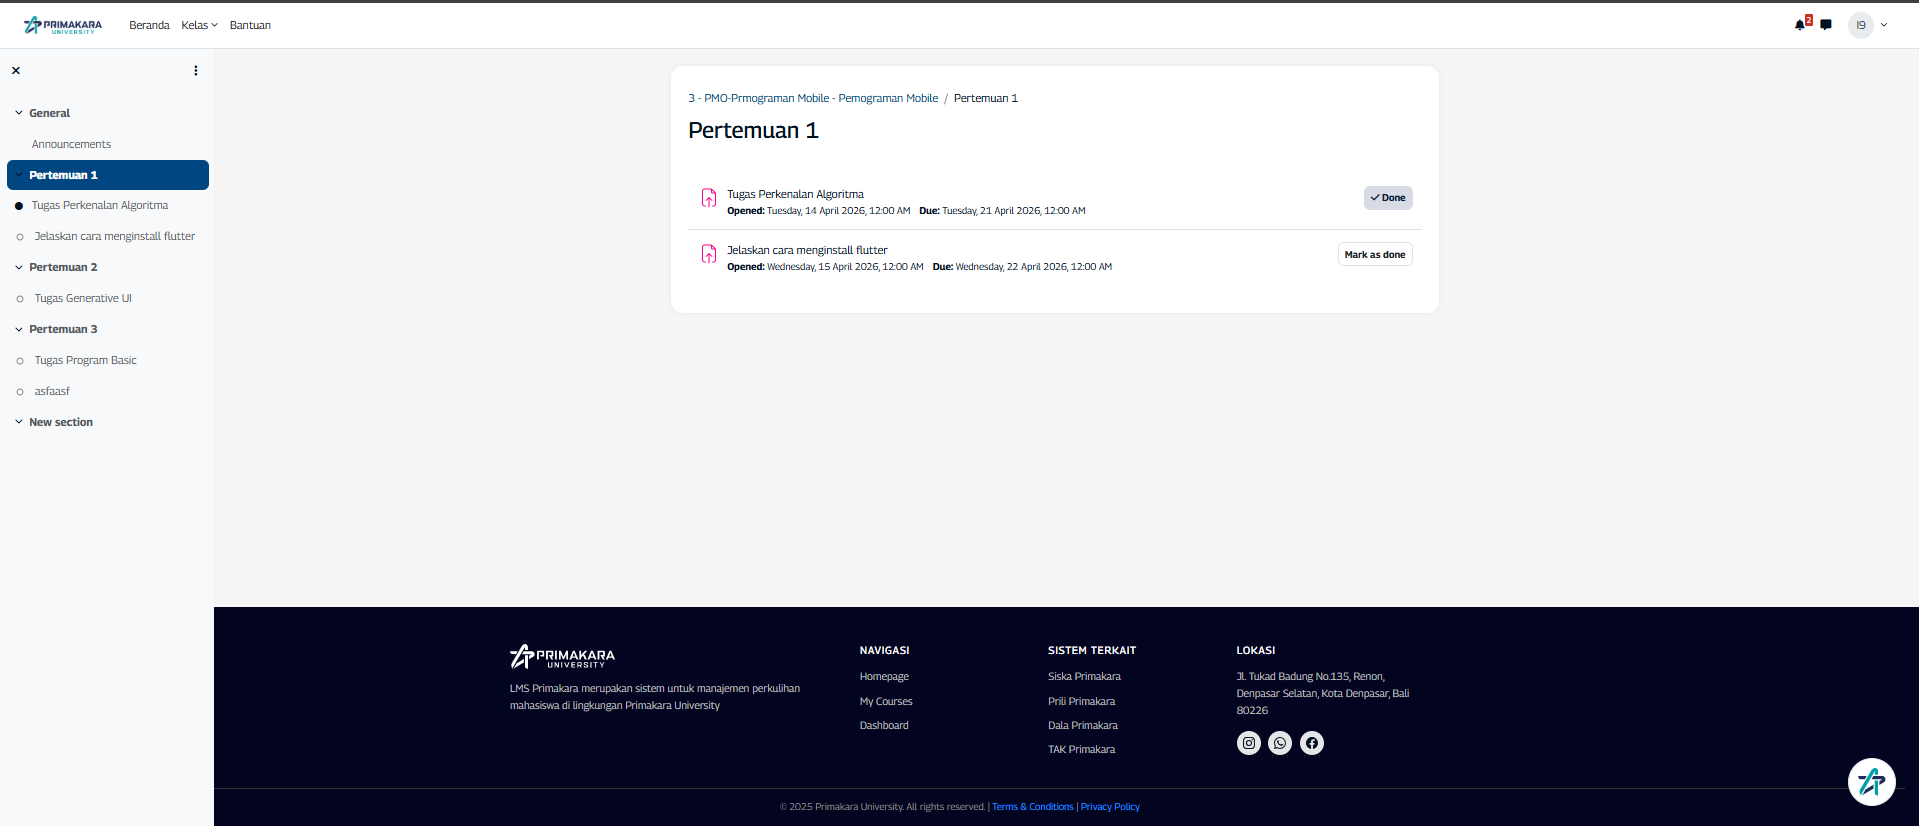Open Tugas Perkenalan Algoritma in sidebar
The height and width of the screenshot is (826, 1919).
(x=100, y=205)
